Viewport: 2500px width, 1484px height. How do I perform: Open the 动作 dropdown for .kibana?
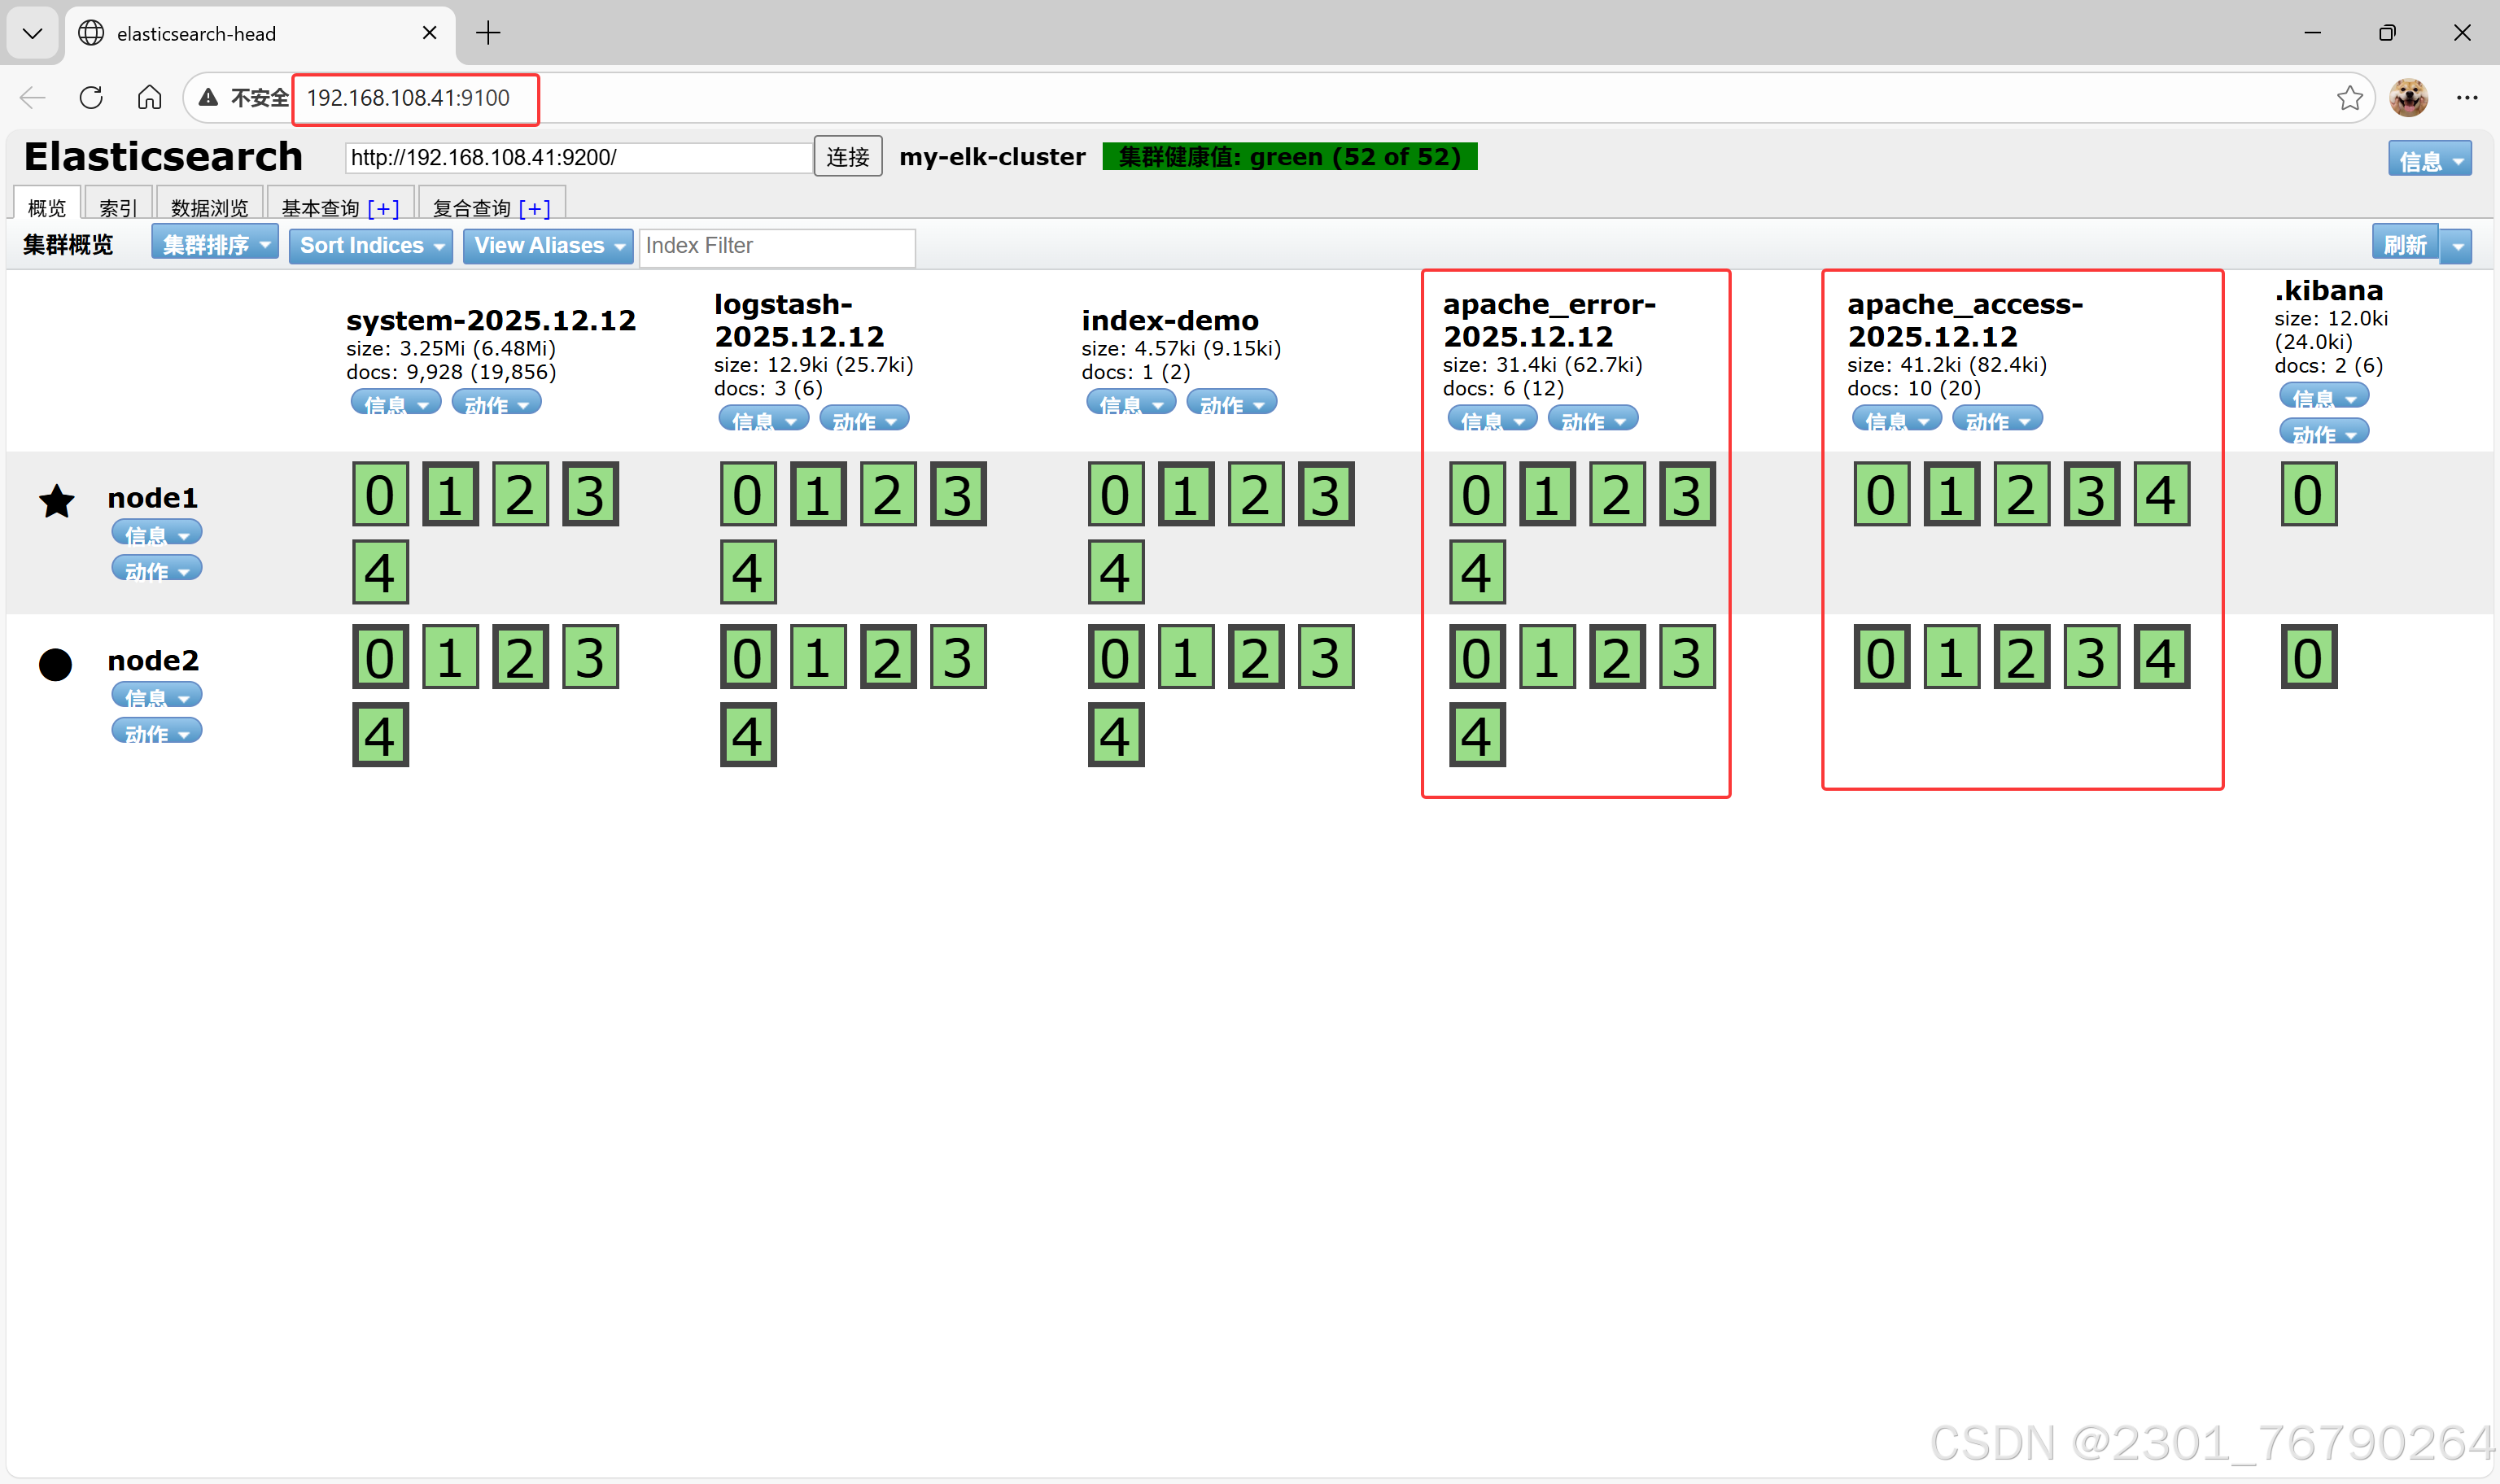[x=2324, y=433]
